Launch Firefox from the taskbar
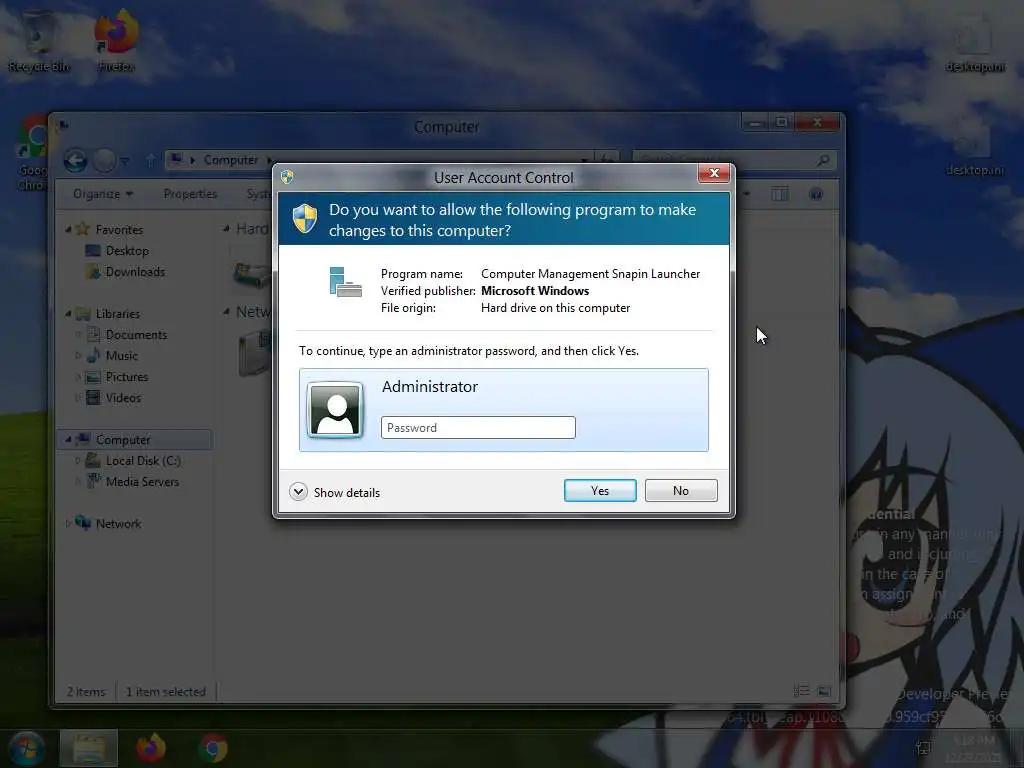Screen dimensions: 1024x768 click(x=150, y=748)
